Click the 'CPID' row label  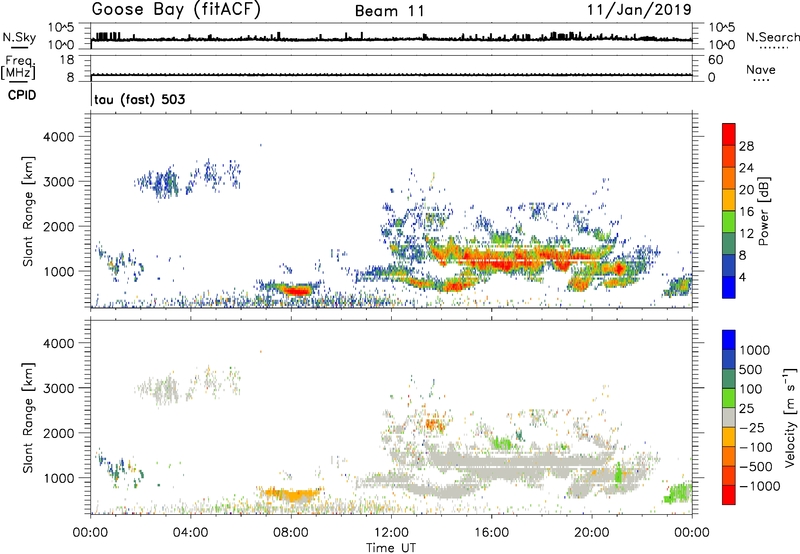point(22,95)
